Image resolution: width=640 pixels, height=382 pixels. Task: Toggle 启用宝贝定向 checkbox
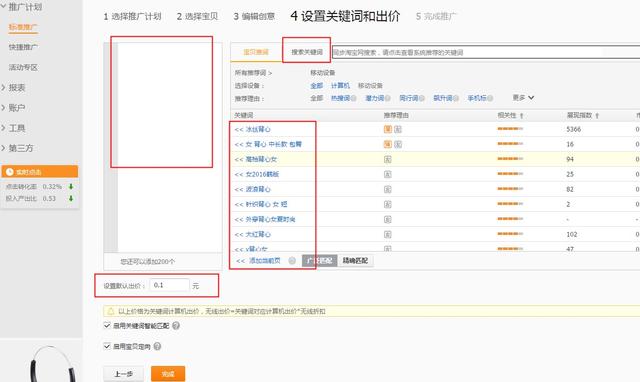click(x=107, y=346)
